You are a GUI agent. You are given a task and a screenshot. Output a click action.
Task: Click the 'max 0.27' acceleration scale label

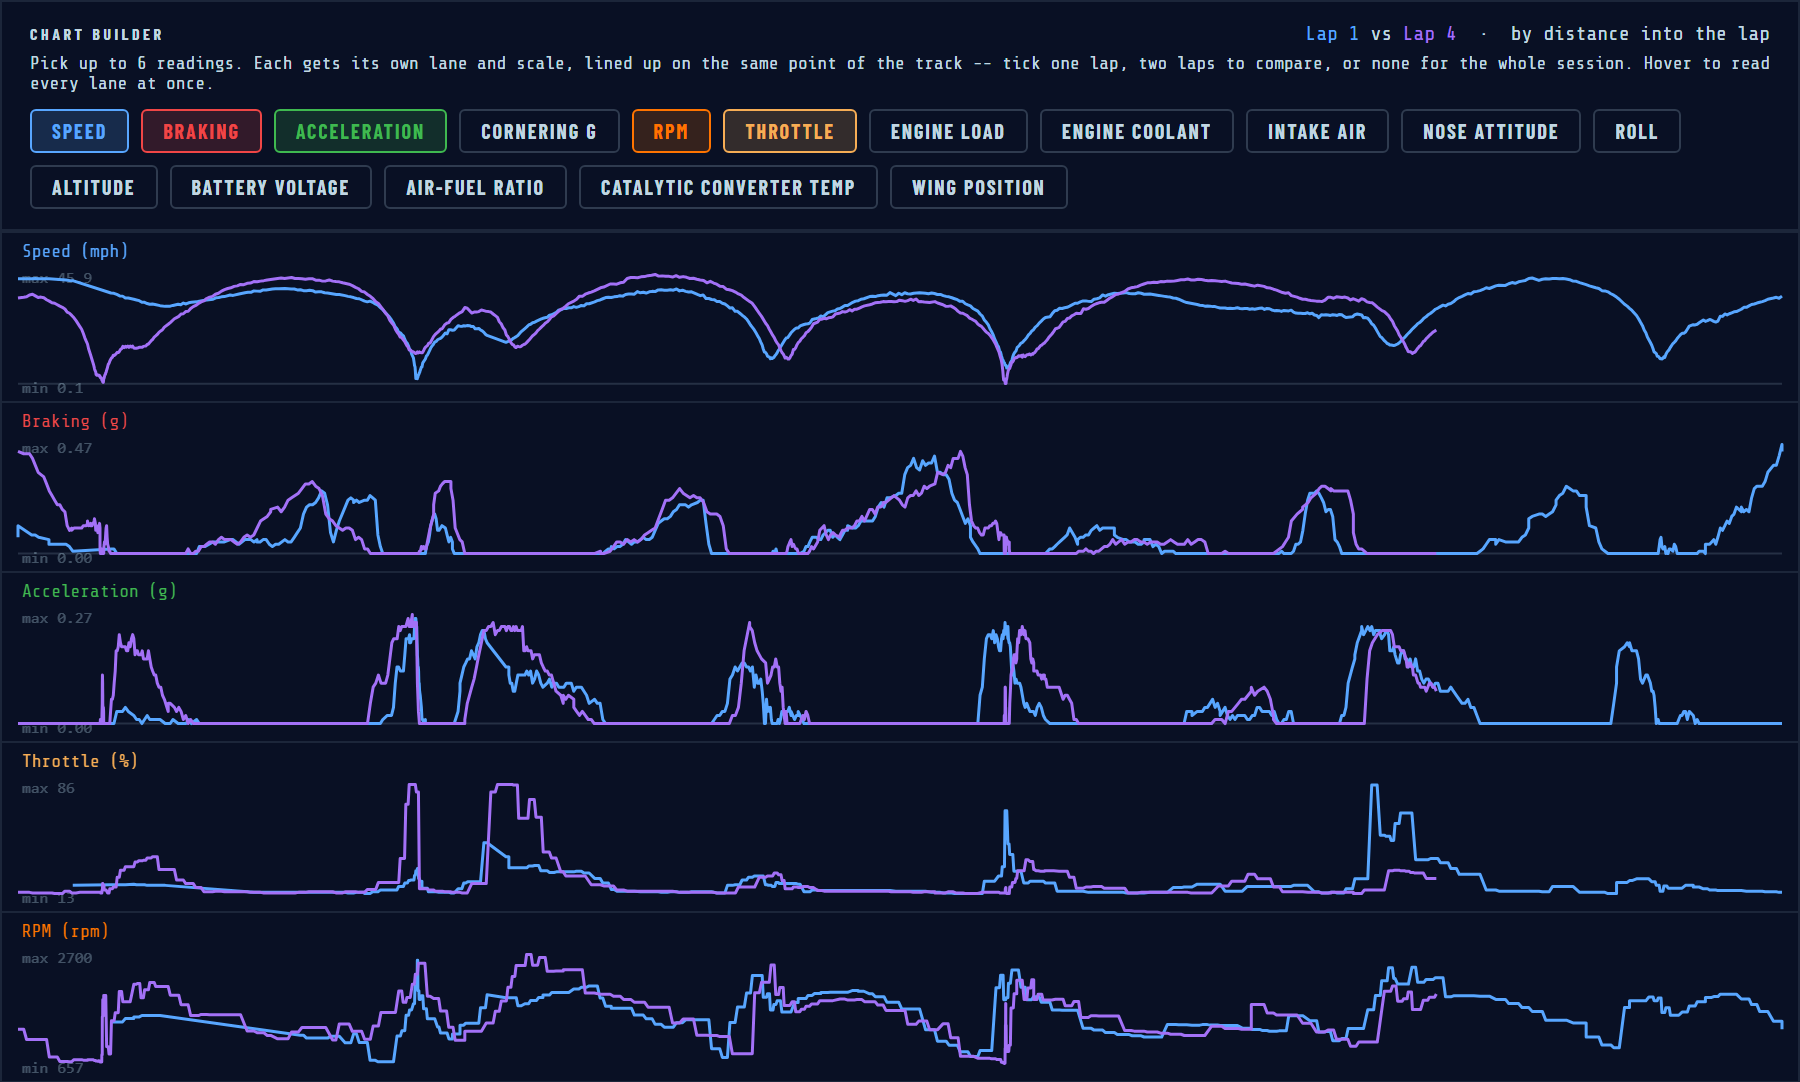click(x=57, y=618)
